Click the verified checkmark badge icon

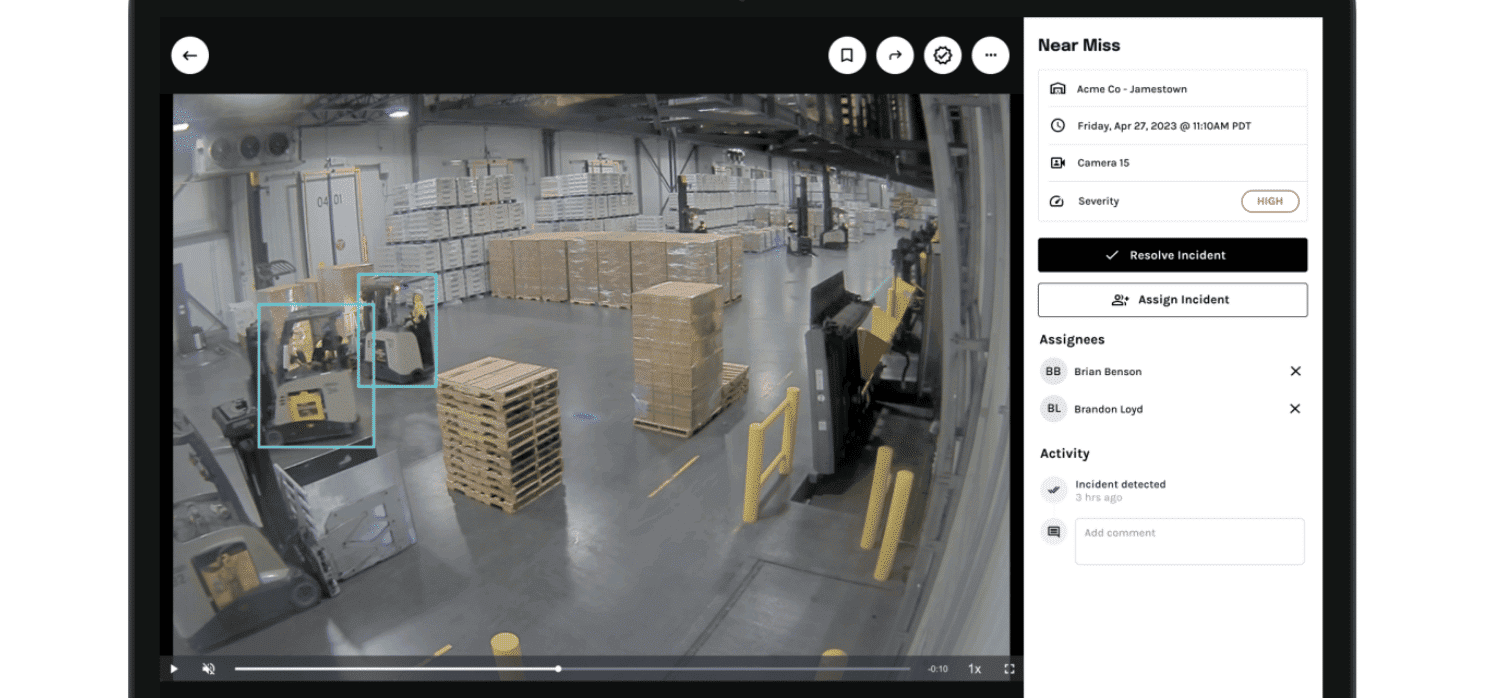942,56
